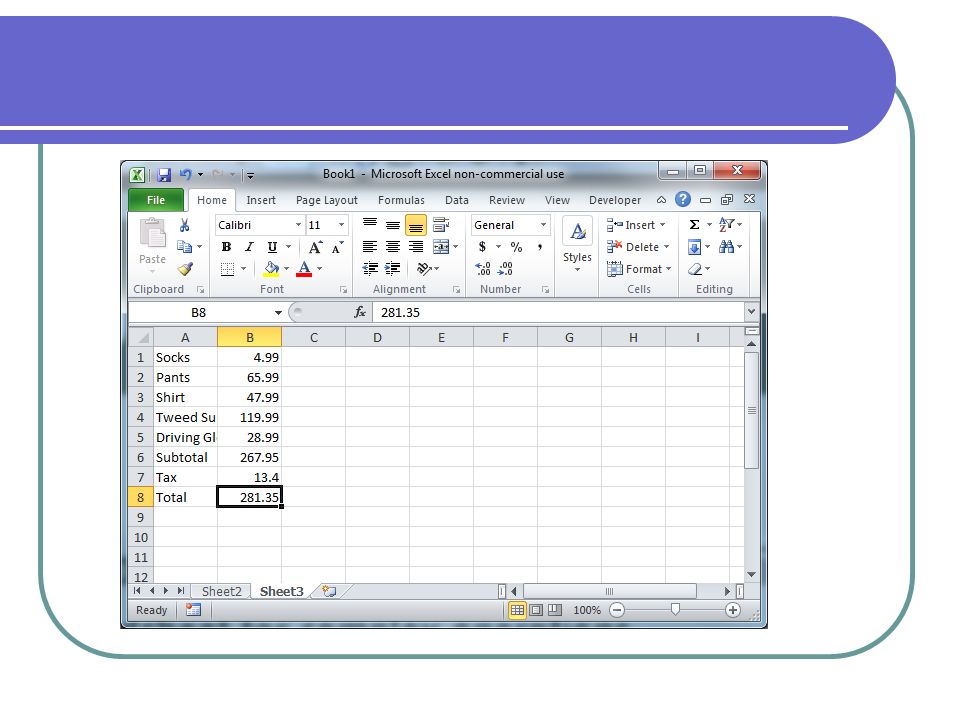The width and height of the screenshot is (960, 720).
Task: Toggle Align Text Right
Action: 416,247
